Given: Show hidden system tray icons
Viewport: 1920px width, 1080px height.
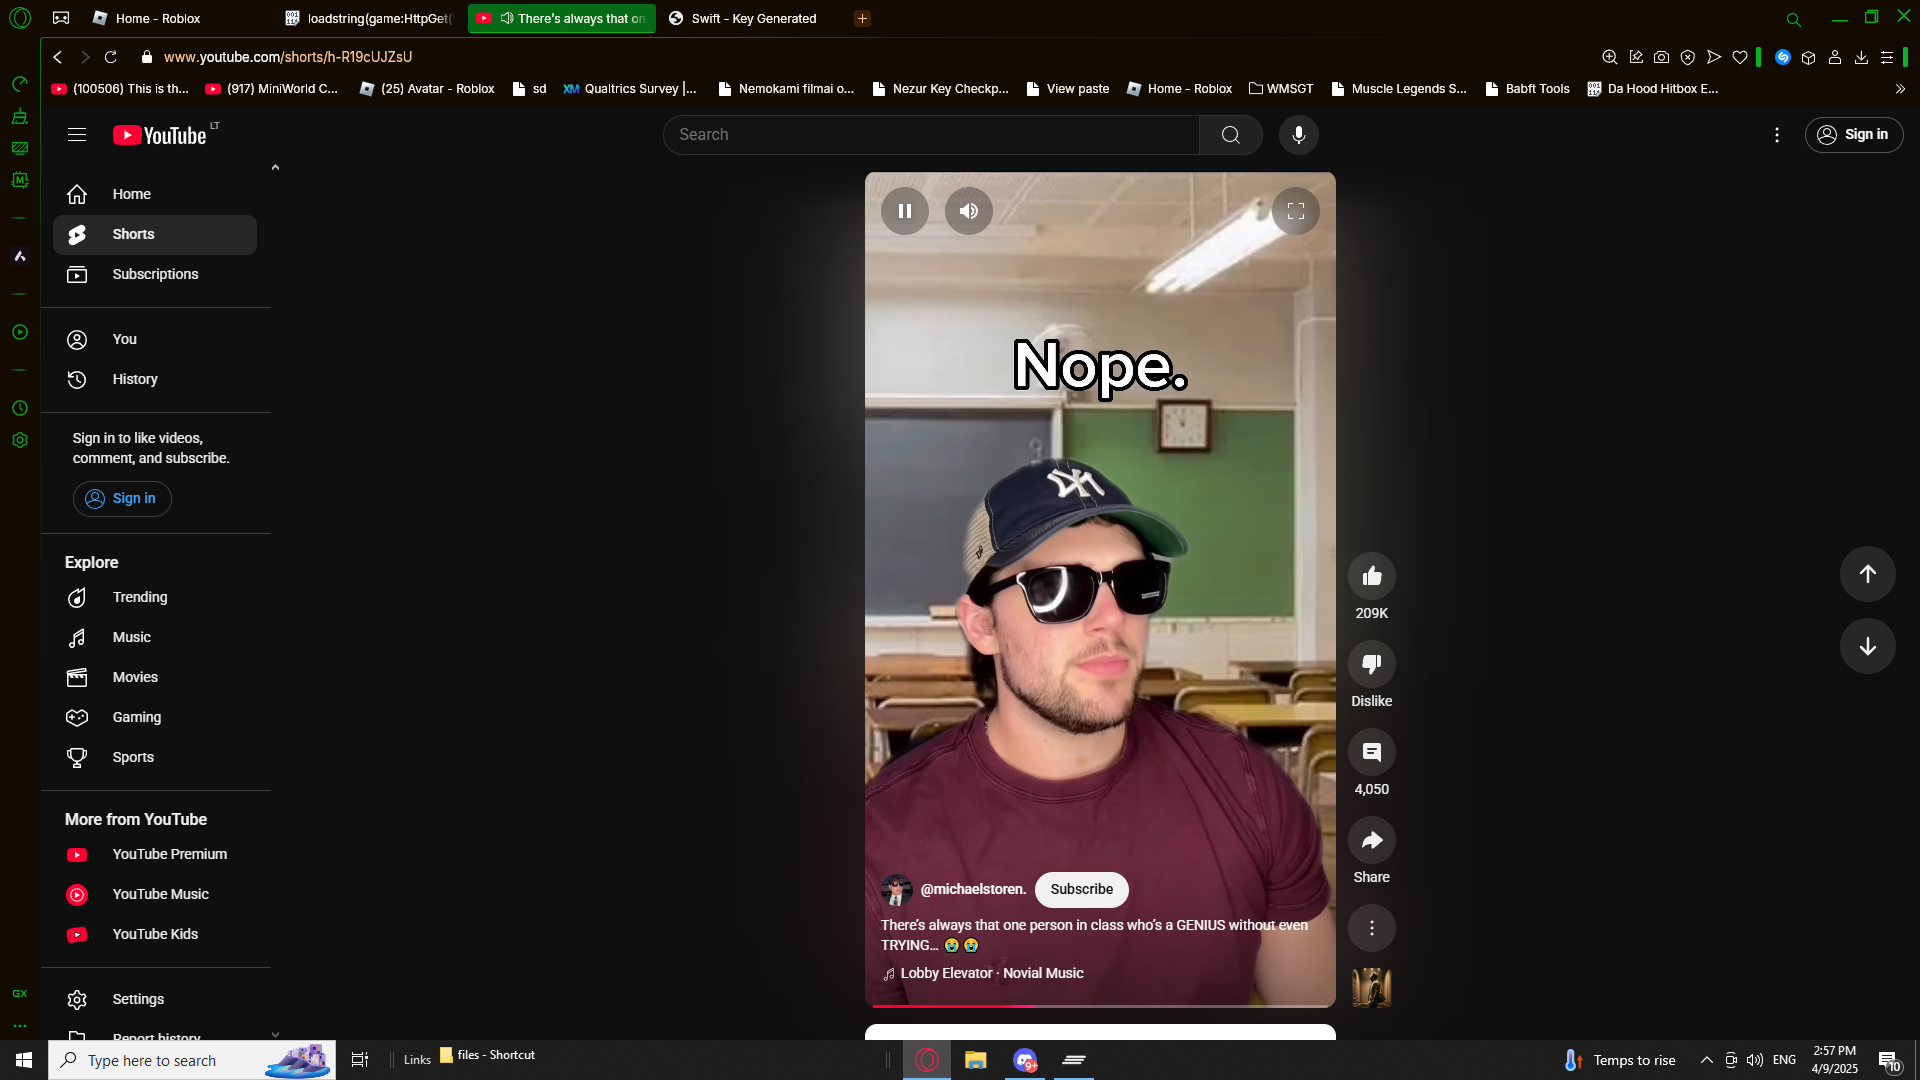Looking at the screenshot, I should [1706, 1060].
